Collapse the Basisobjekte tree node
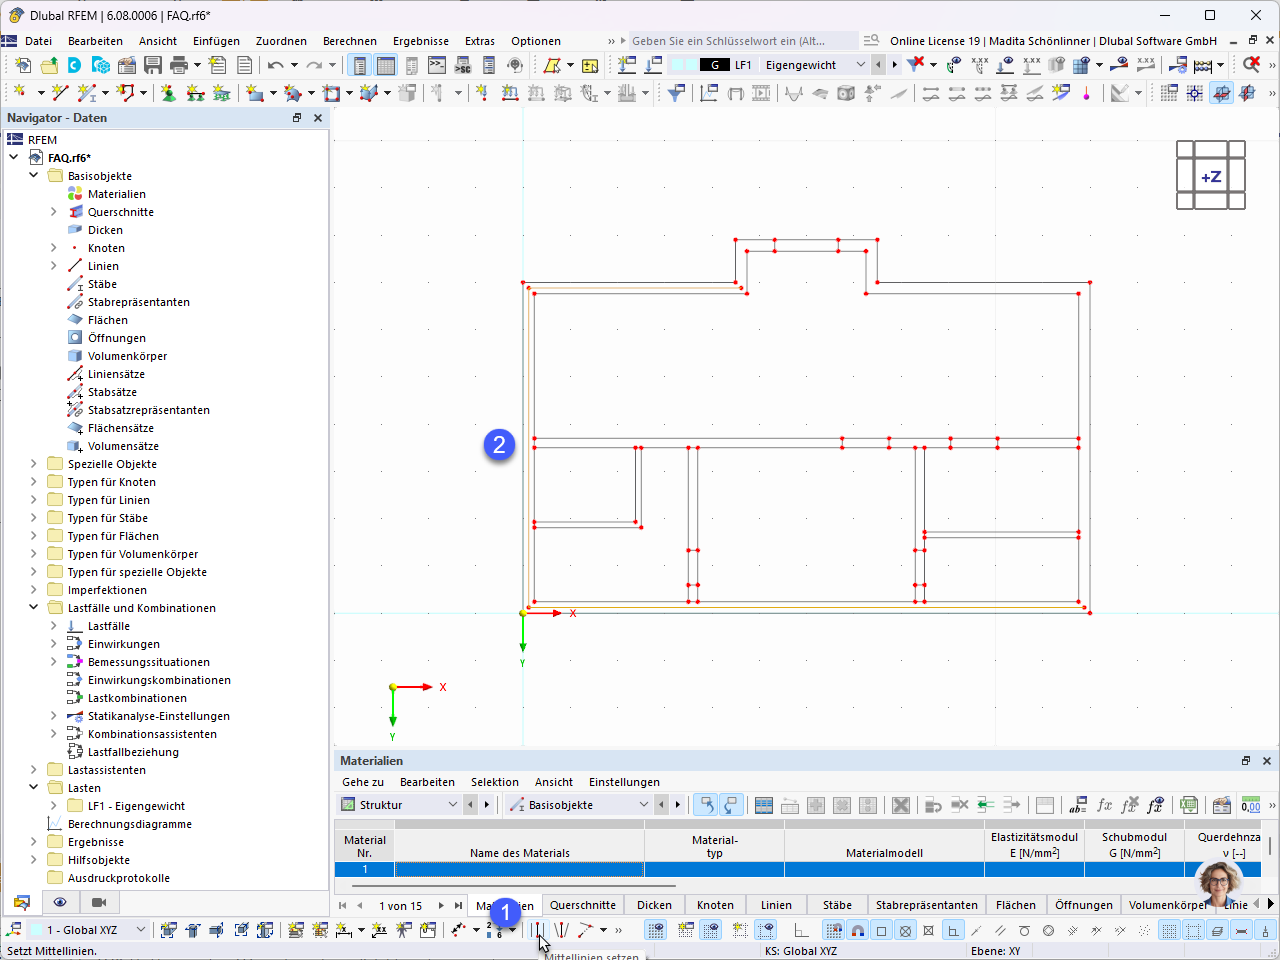Viewport: 1280px width, 960px height. point(34,176)
